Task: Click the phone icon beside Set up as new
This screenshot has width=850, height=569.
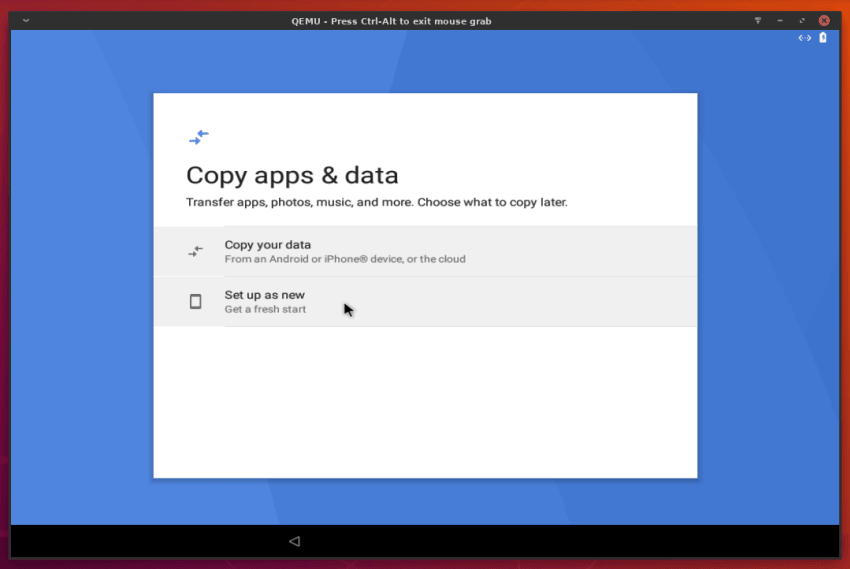Action: coord(196,301)
